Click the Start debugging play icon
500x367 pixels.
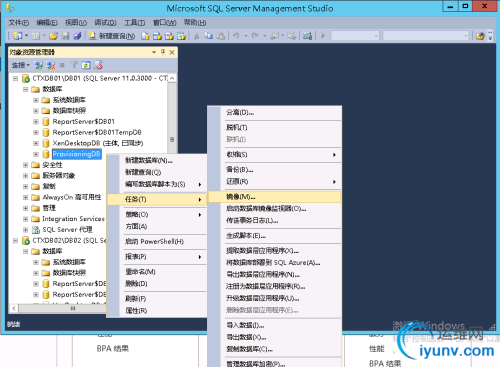pos(323,36)
